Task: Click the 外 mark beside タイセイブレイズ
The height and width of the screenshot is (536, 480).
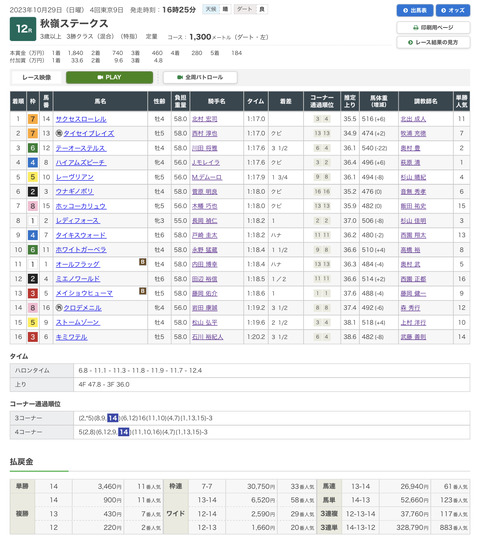Action: pos(59,133)
